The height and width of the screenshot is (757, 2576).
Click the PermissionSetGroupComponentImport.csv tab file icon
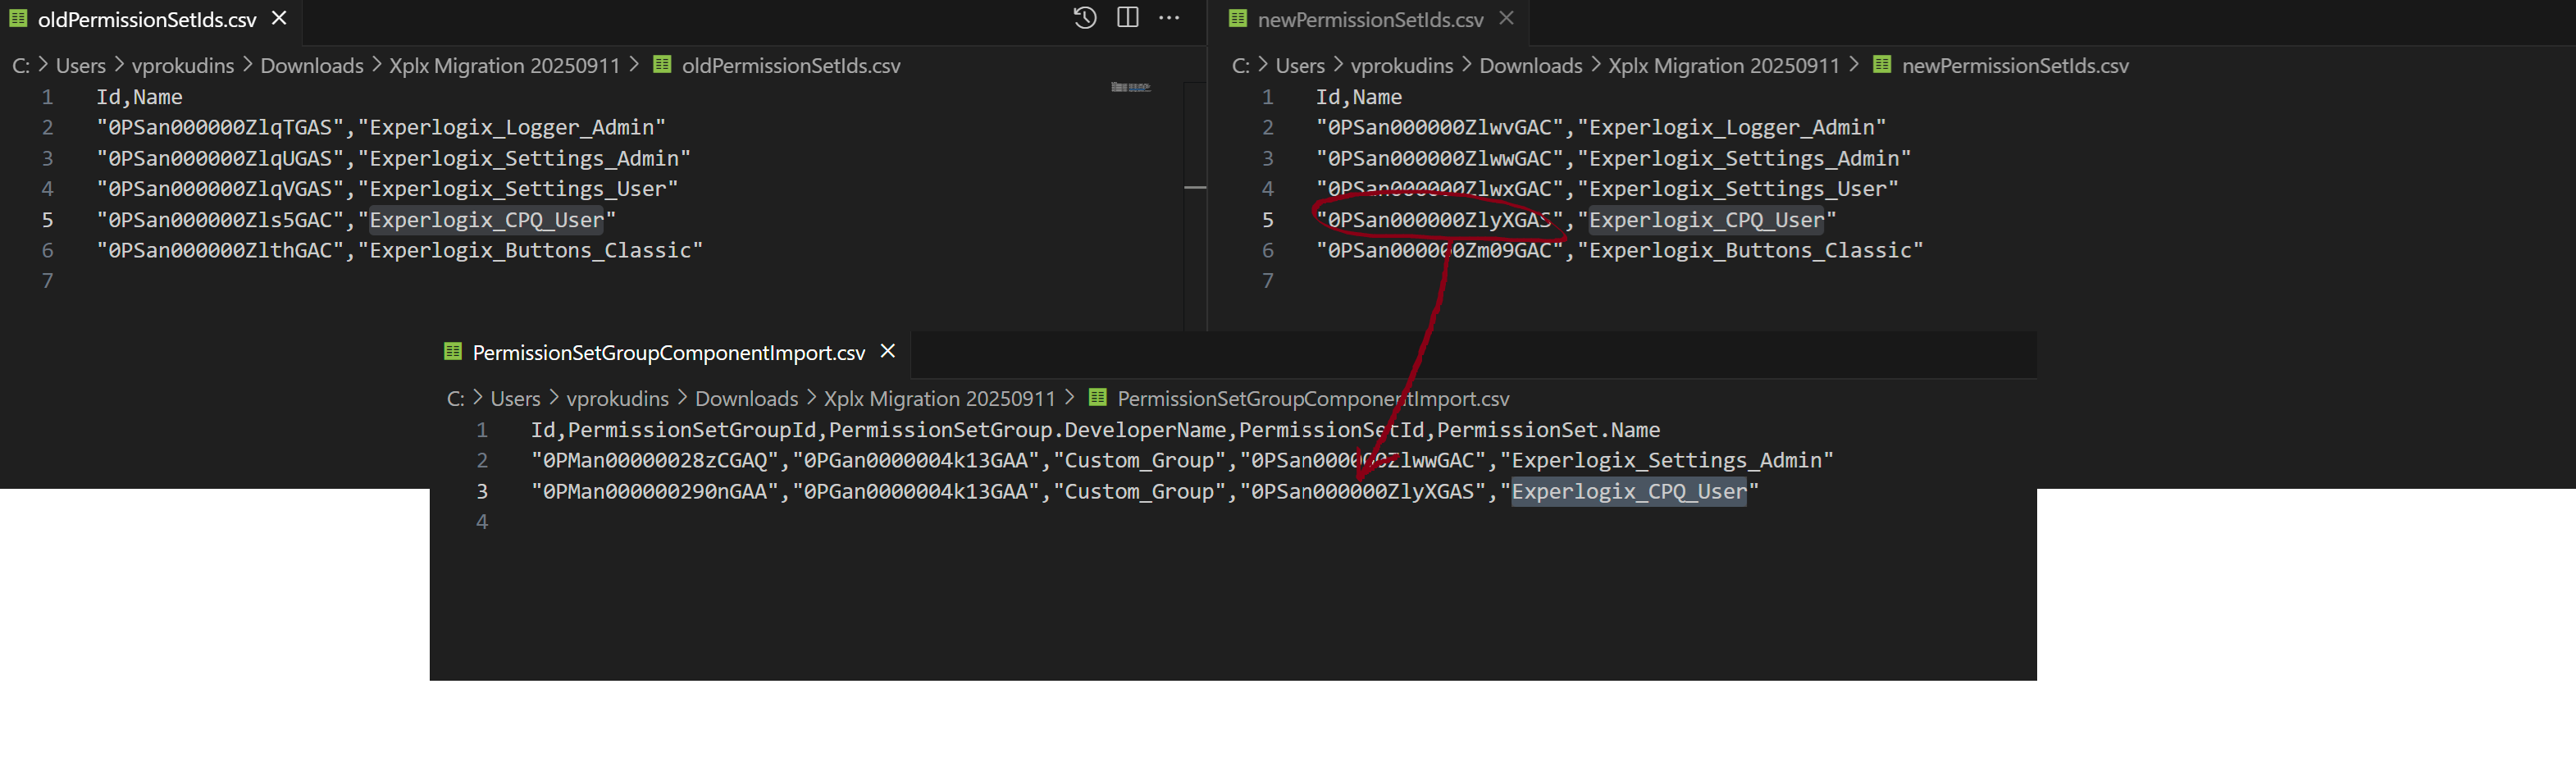tap(452, 351)
